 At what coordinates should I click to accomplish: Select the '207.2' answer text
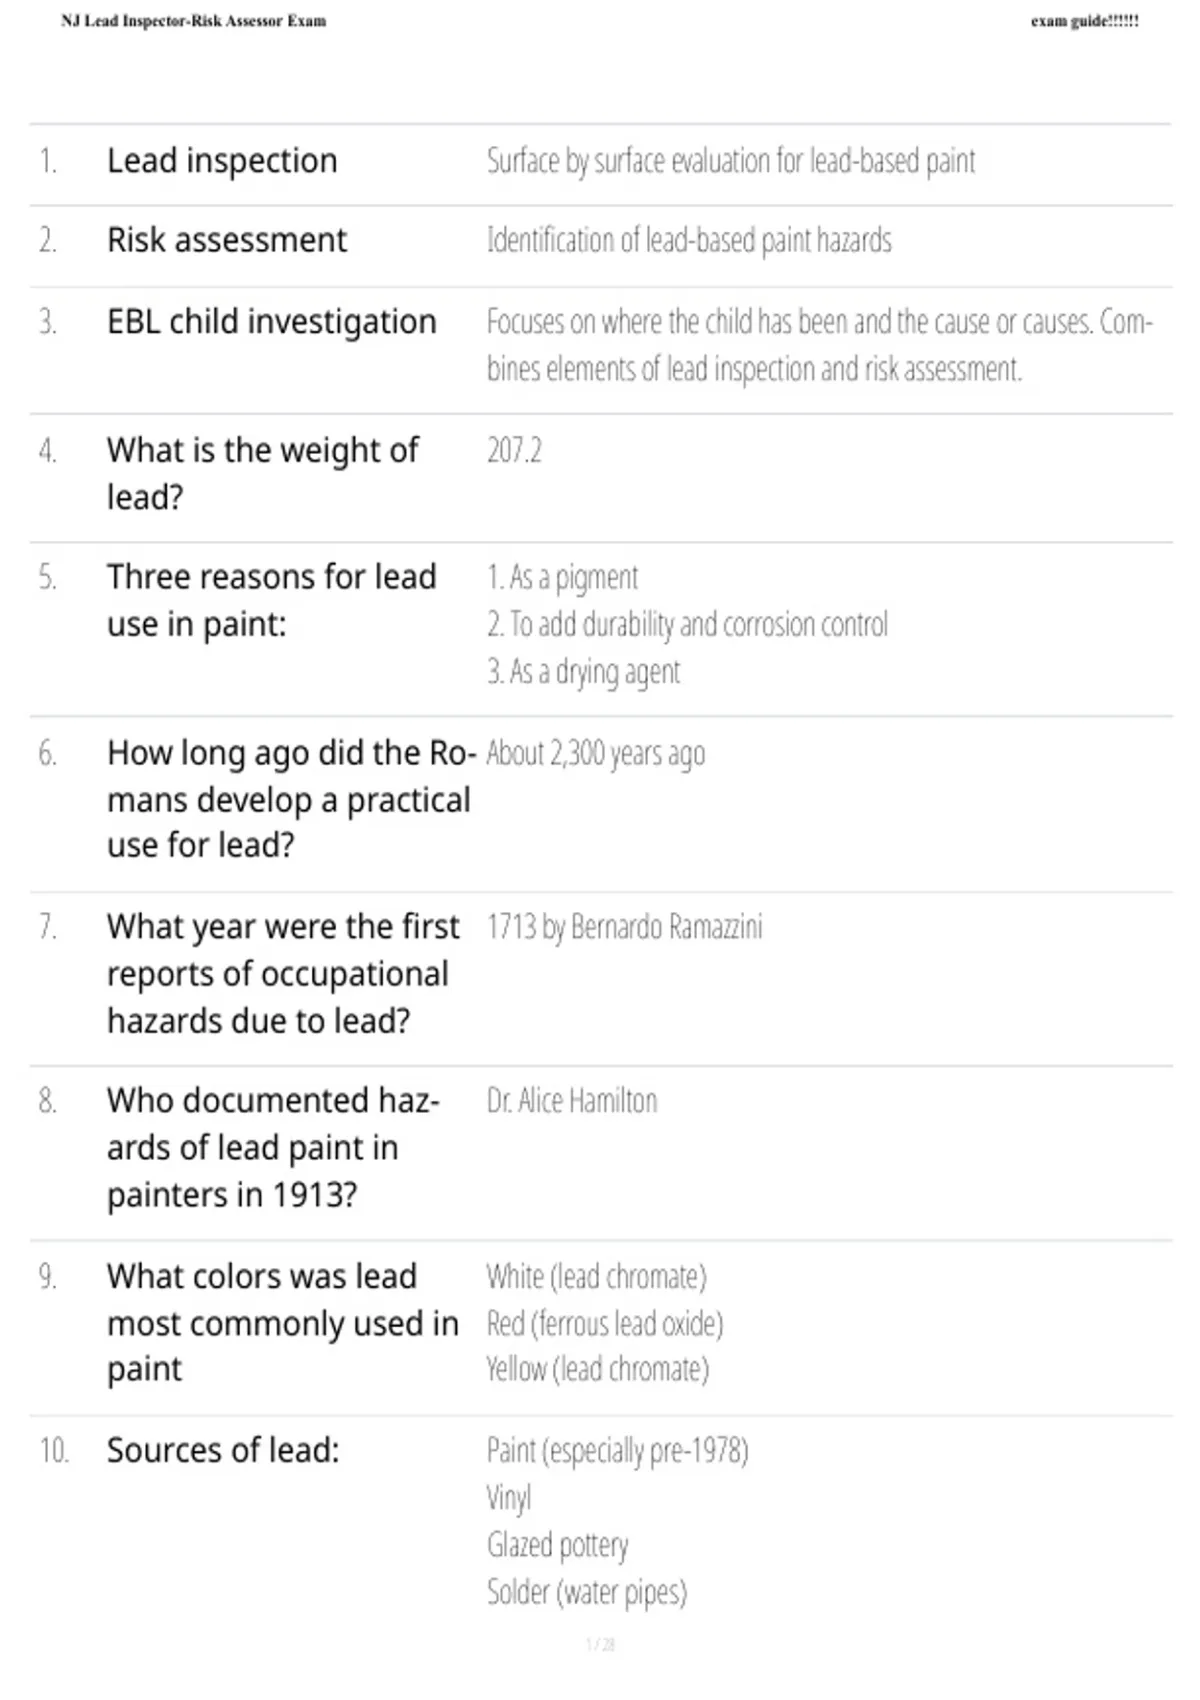pyautogui.click(x=514, y=451)
